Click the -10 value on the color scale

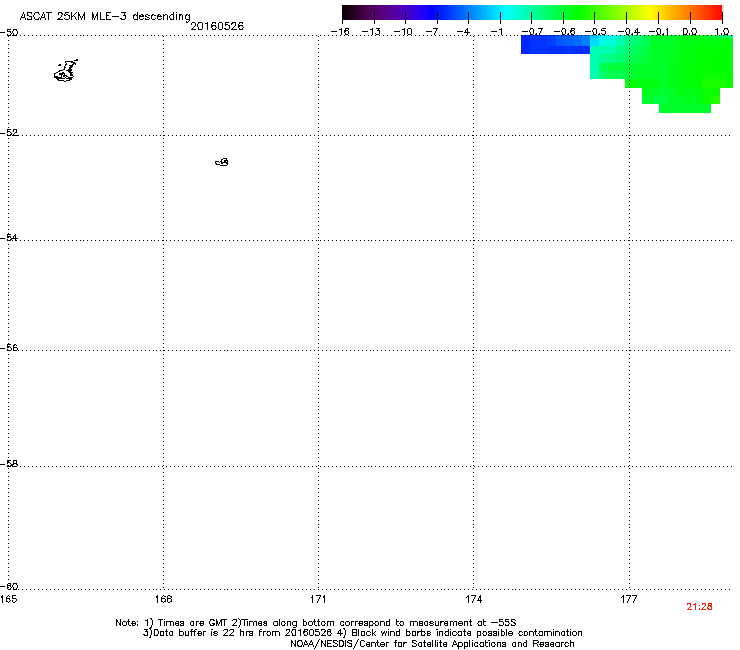(x=403, y=32)
